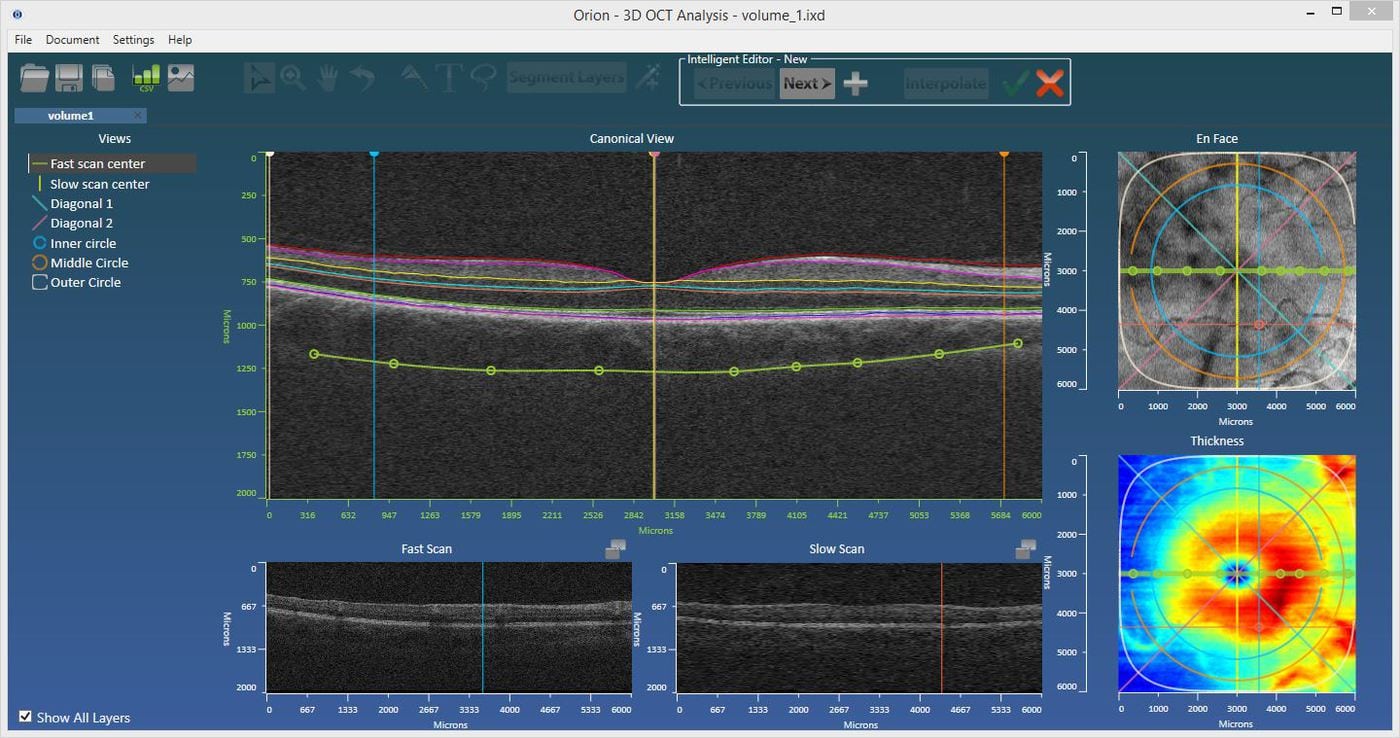Select the lasso region tool
The image size is (1400, 738).
(483, 78)
